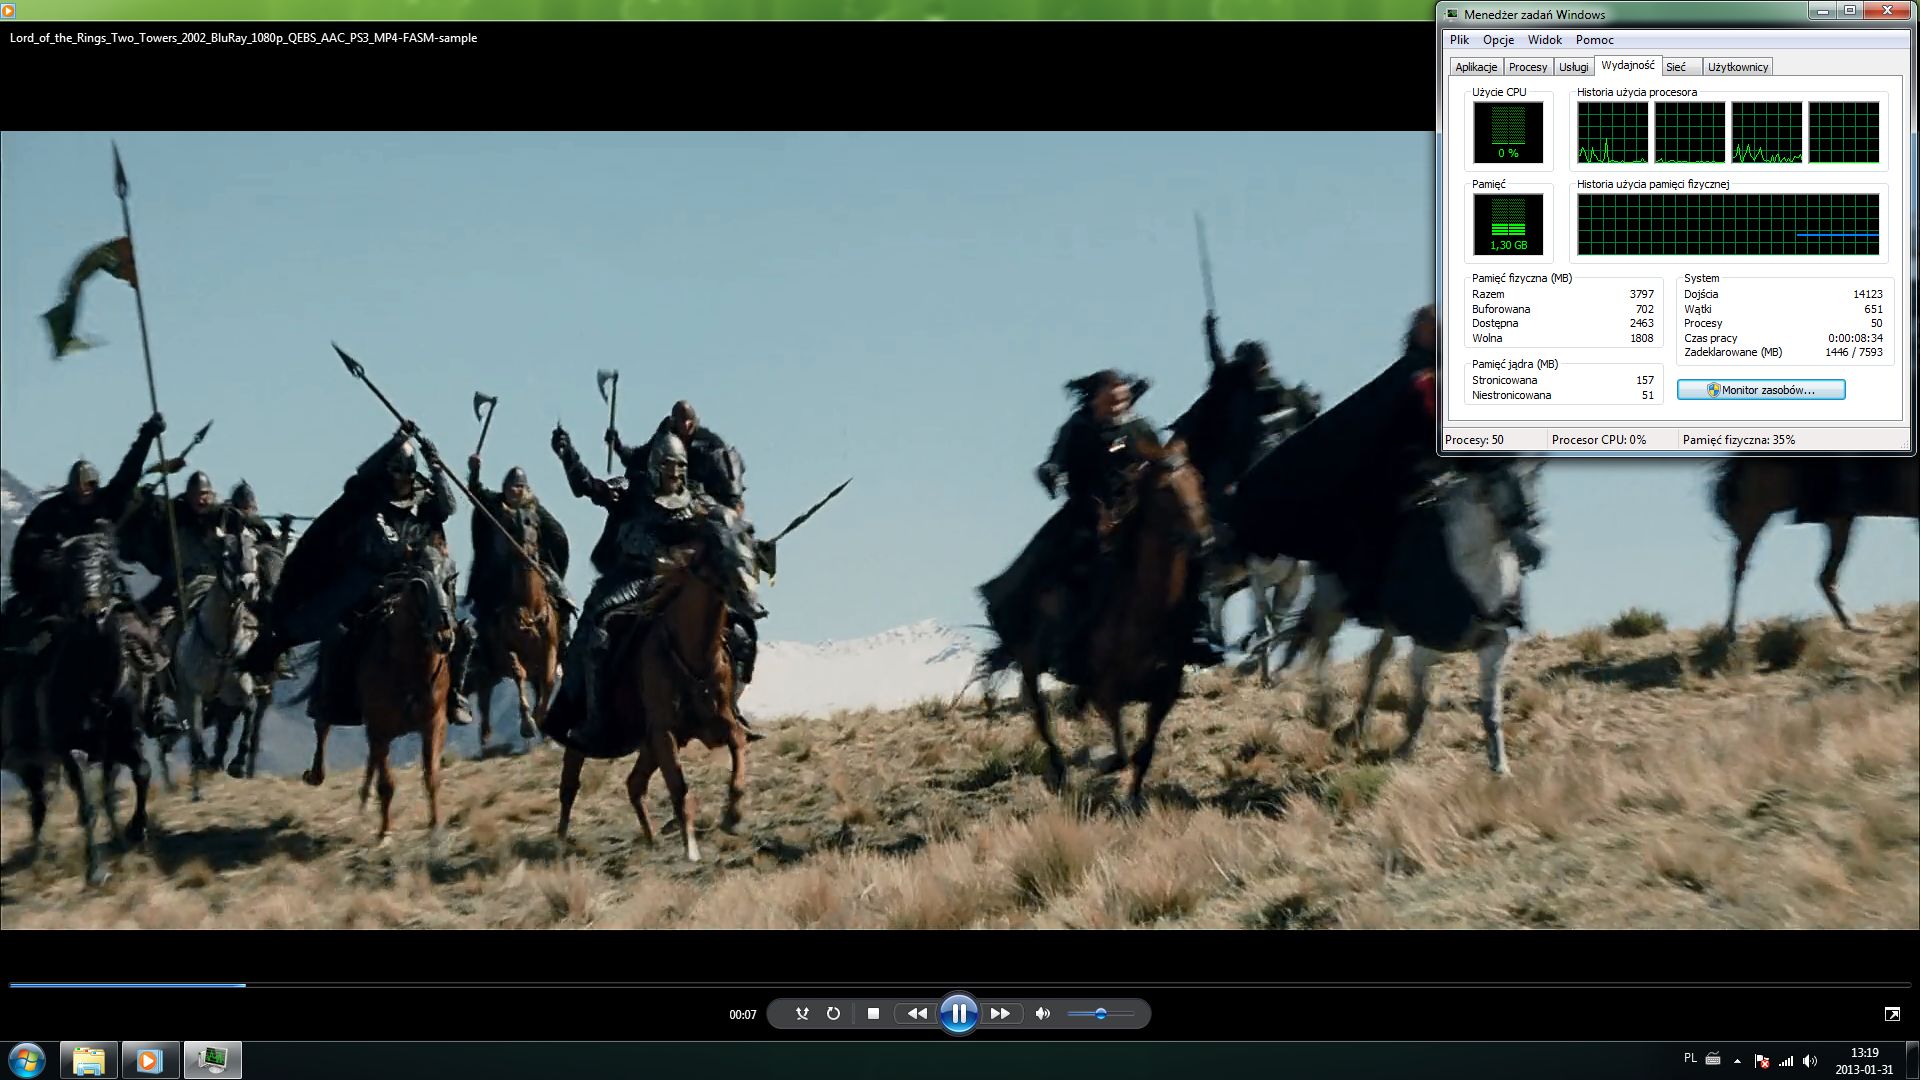
Task: Click the video seek progress bar
Action: [x=960, y=985]
